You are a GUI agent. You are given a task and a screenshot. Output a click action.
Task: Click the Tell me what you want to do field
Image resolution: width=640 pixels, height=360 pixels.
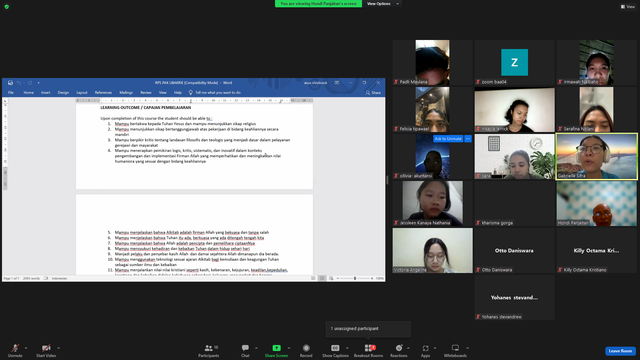(218, 93)
